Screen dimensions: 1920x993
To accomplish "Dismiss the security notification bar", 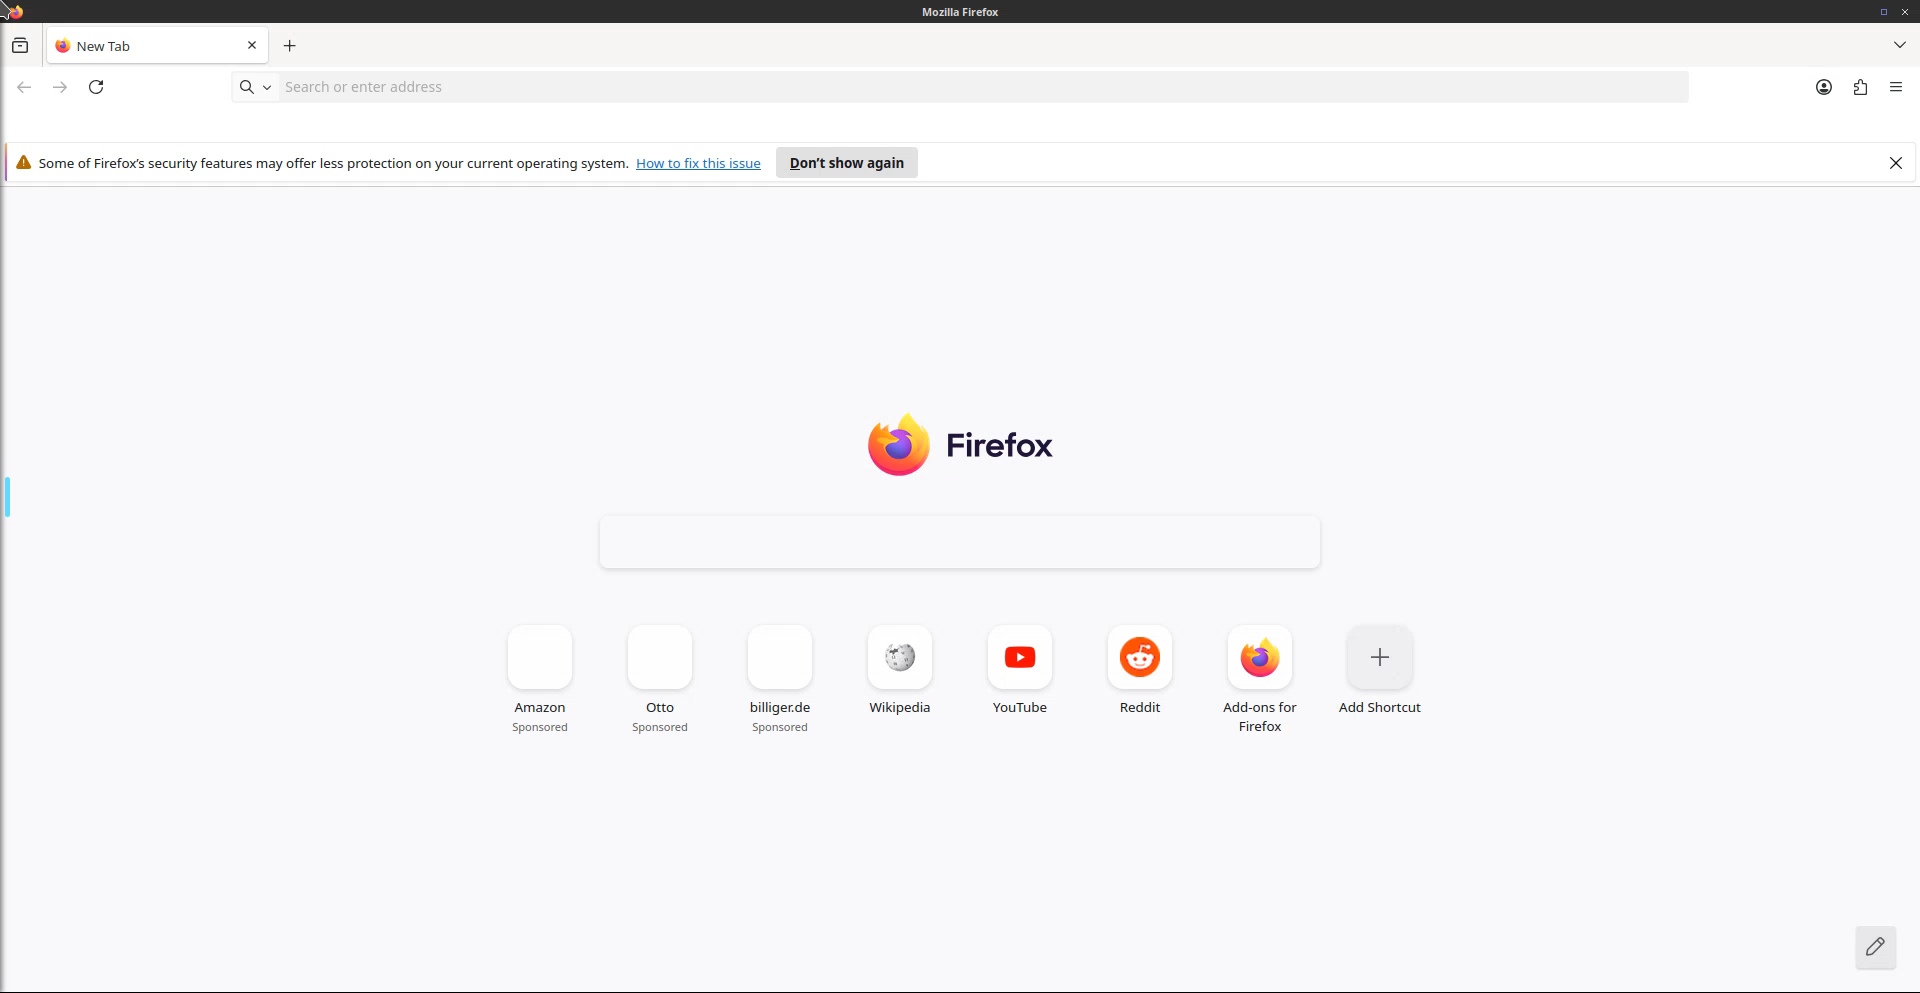I will (1895, 163).
